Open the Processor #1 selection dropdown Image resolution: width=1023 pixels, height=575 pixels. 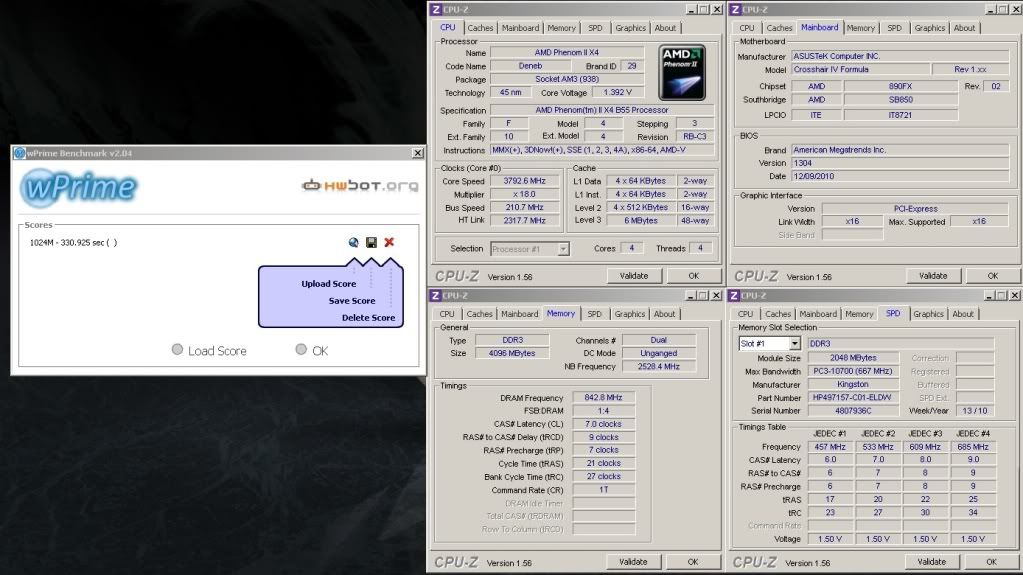point(529,248)
